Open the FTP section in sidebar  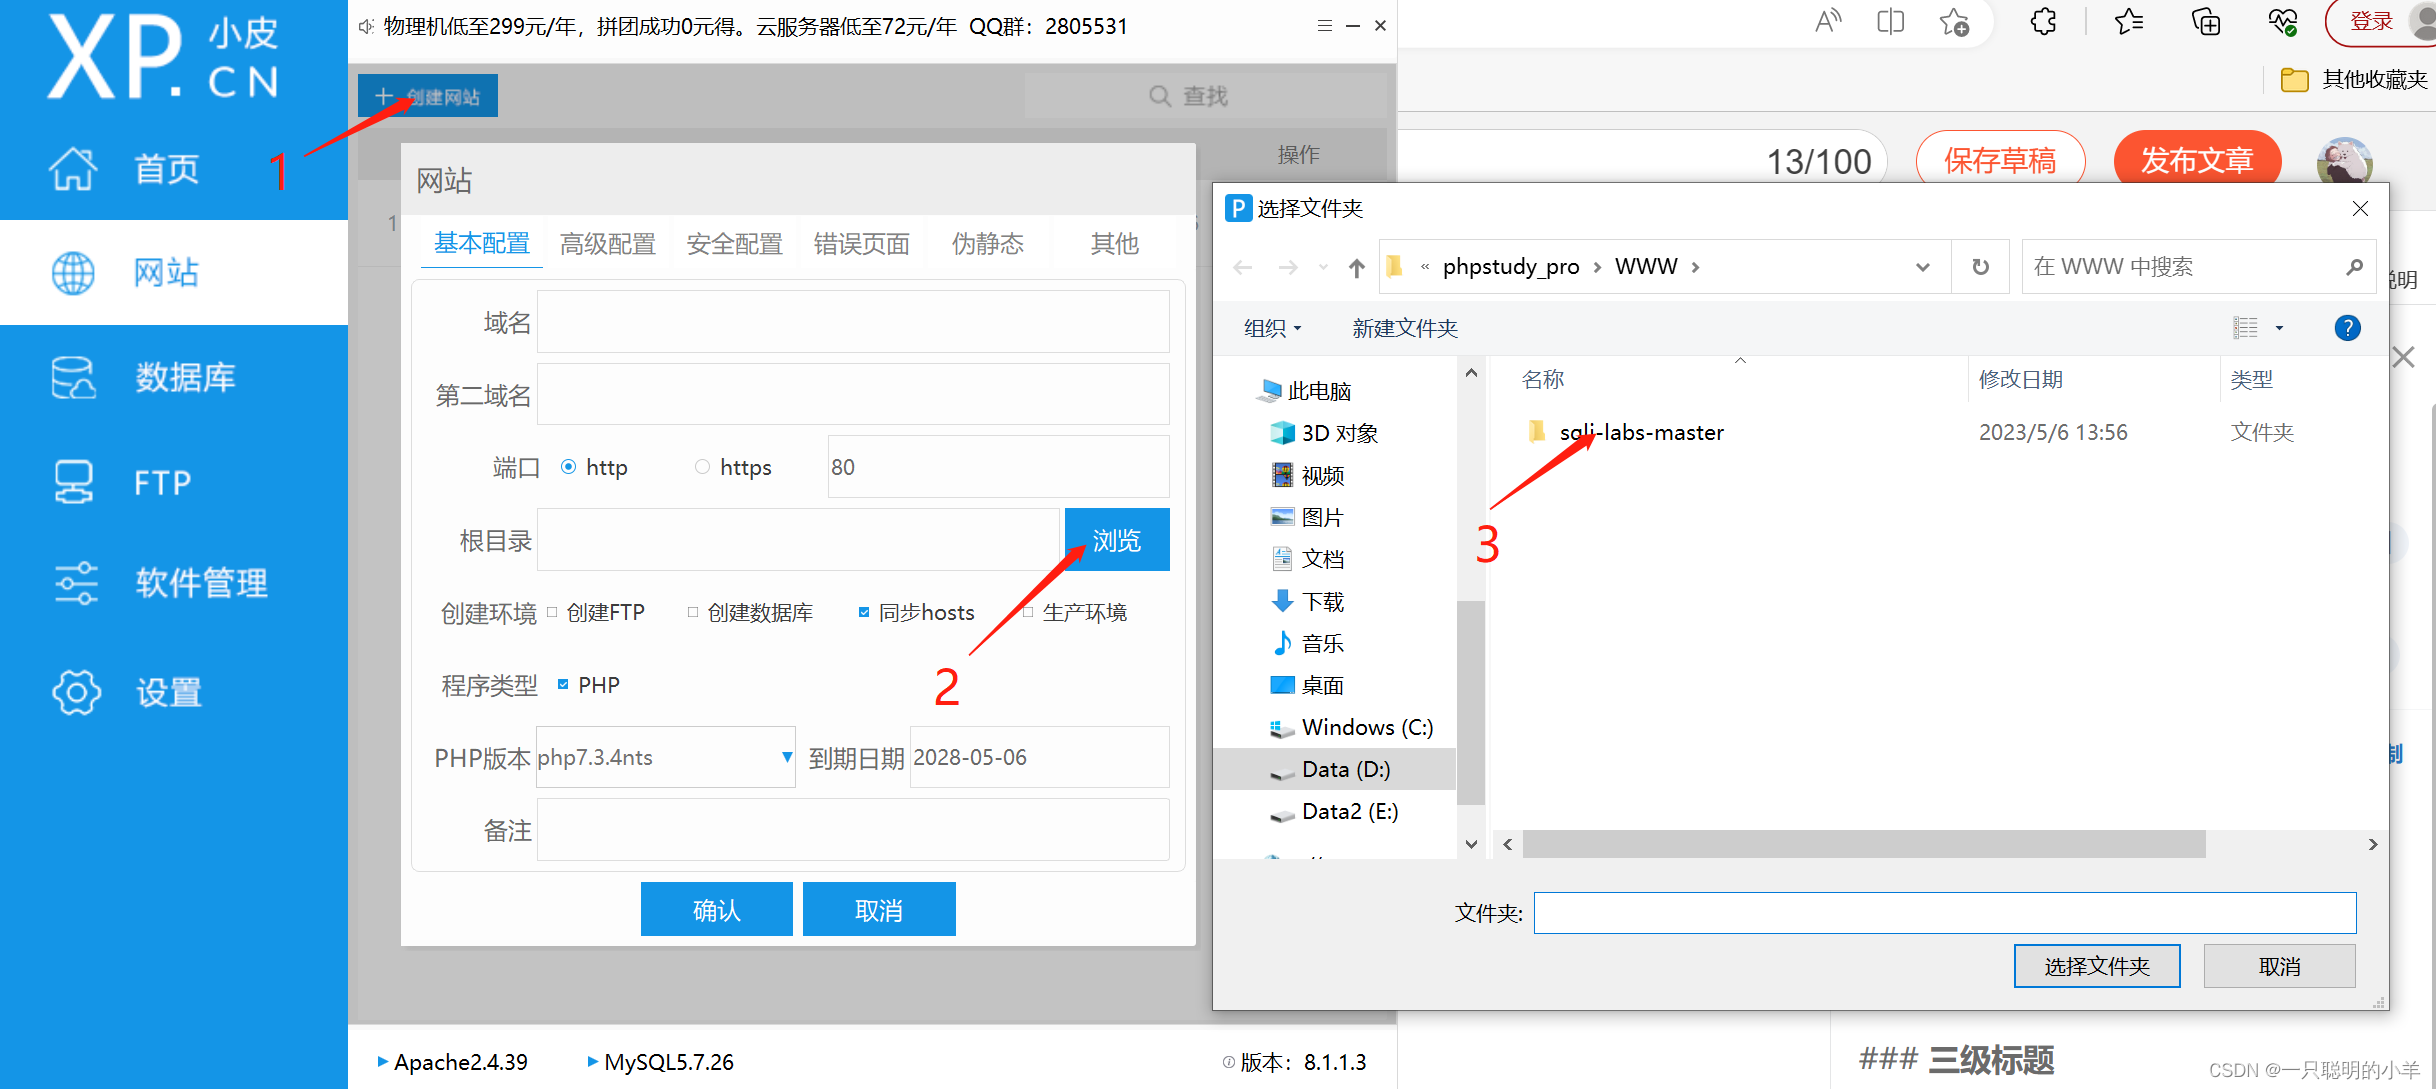pos(121,482)
